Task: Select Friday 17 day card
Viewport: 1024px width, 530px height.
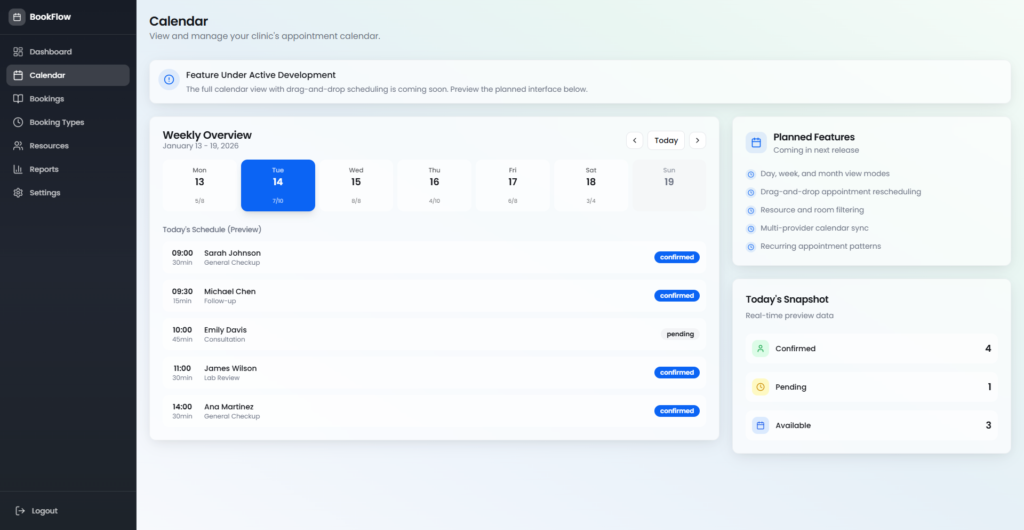Action: pyautogui.click(x=512, y=185)
